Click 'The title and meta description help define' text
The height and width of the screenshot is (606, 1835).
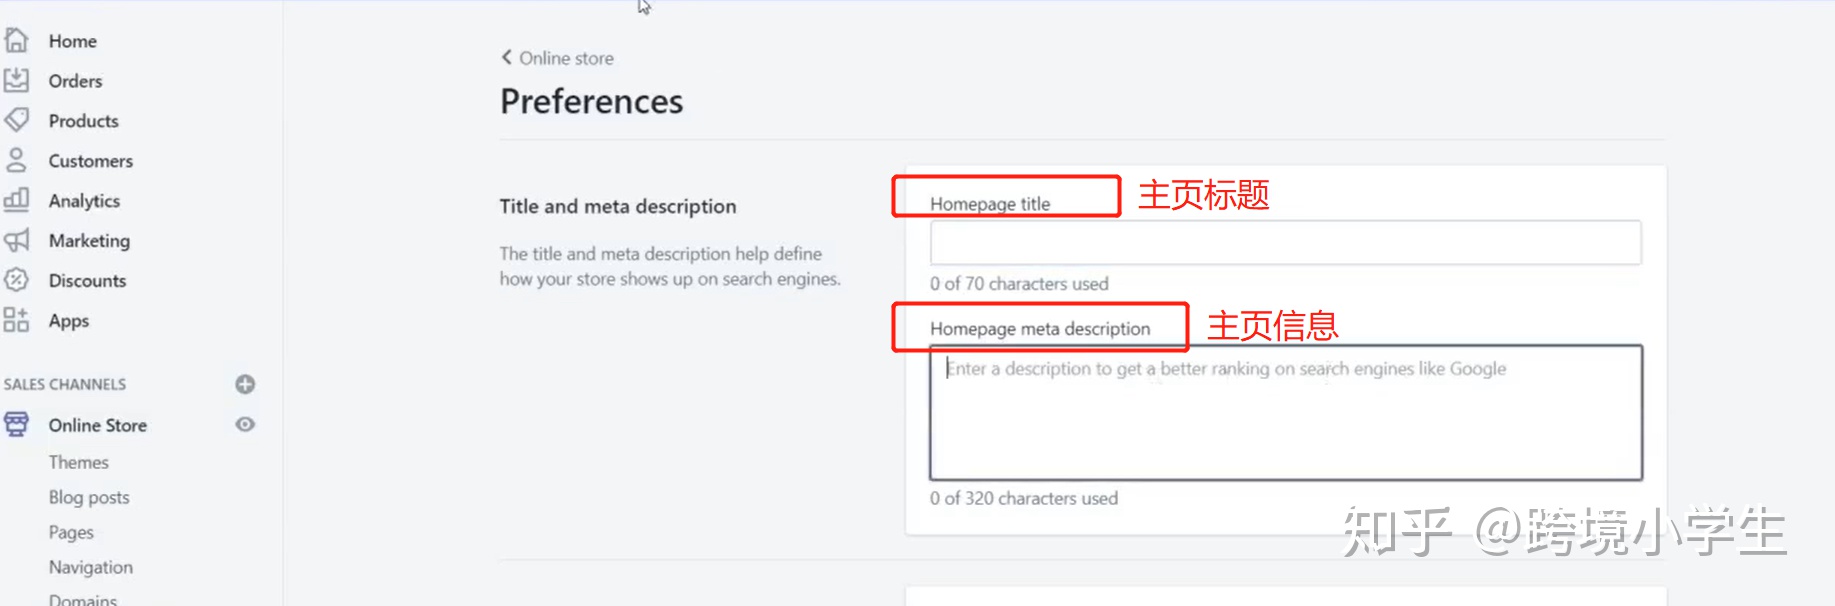coord(661,254)
